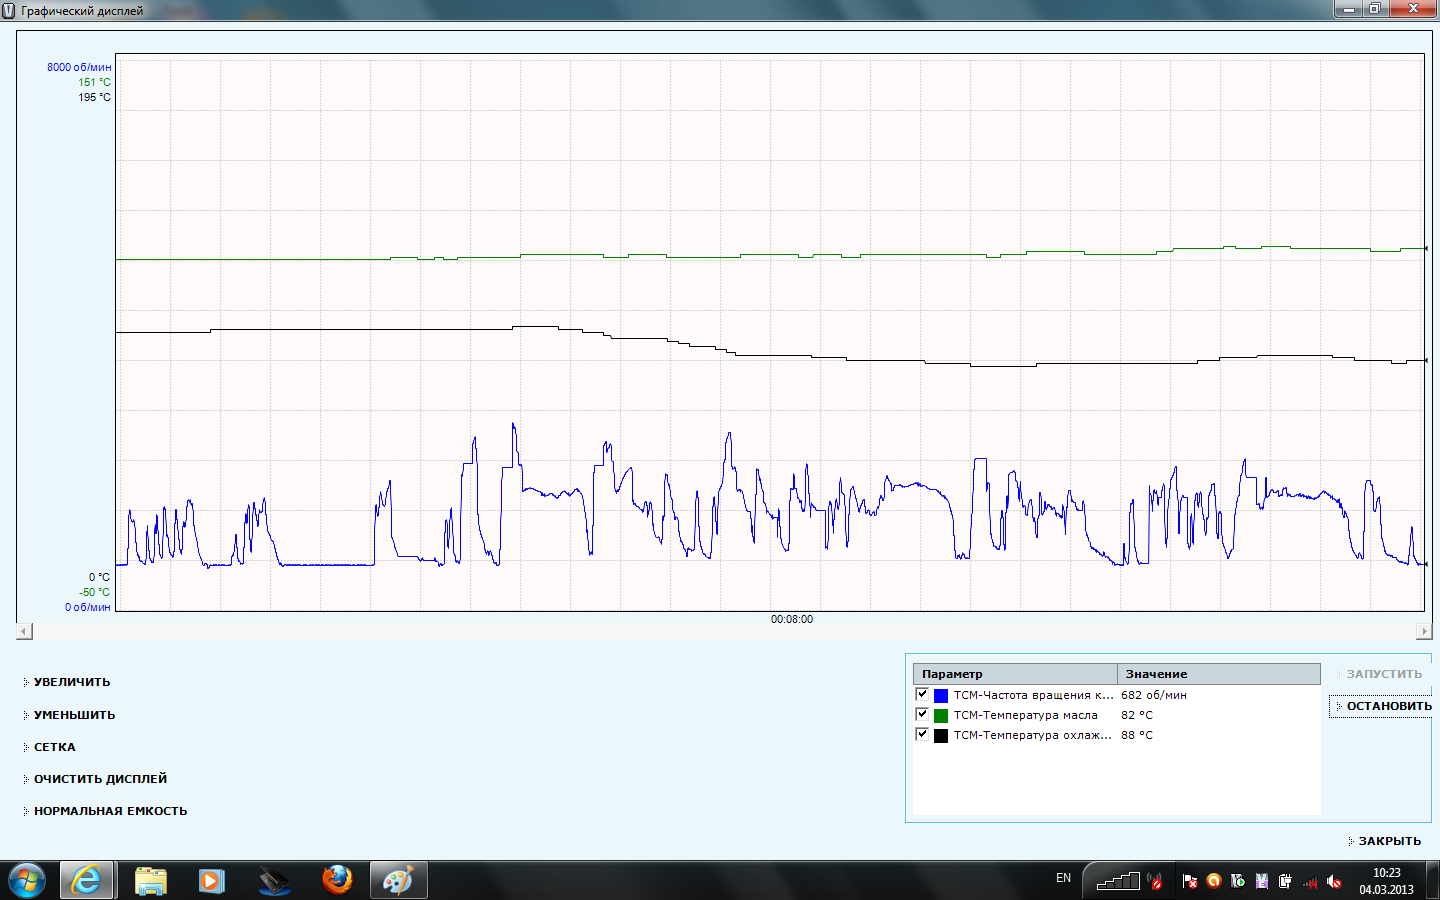Click the clock showing 10:23 04.03.2013
This screenshot has height=900, width=1440.
point(1386,881)
